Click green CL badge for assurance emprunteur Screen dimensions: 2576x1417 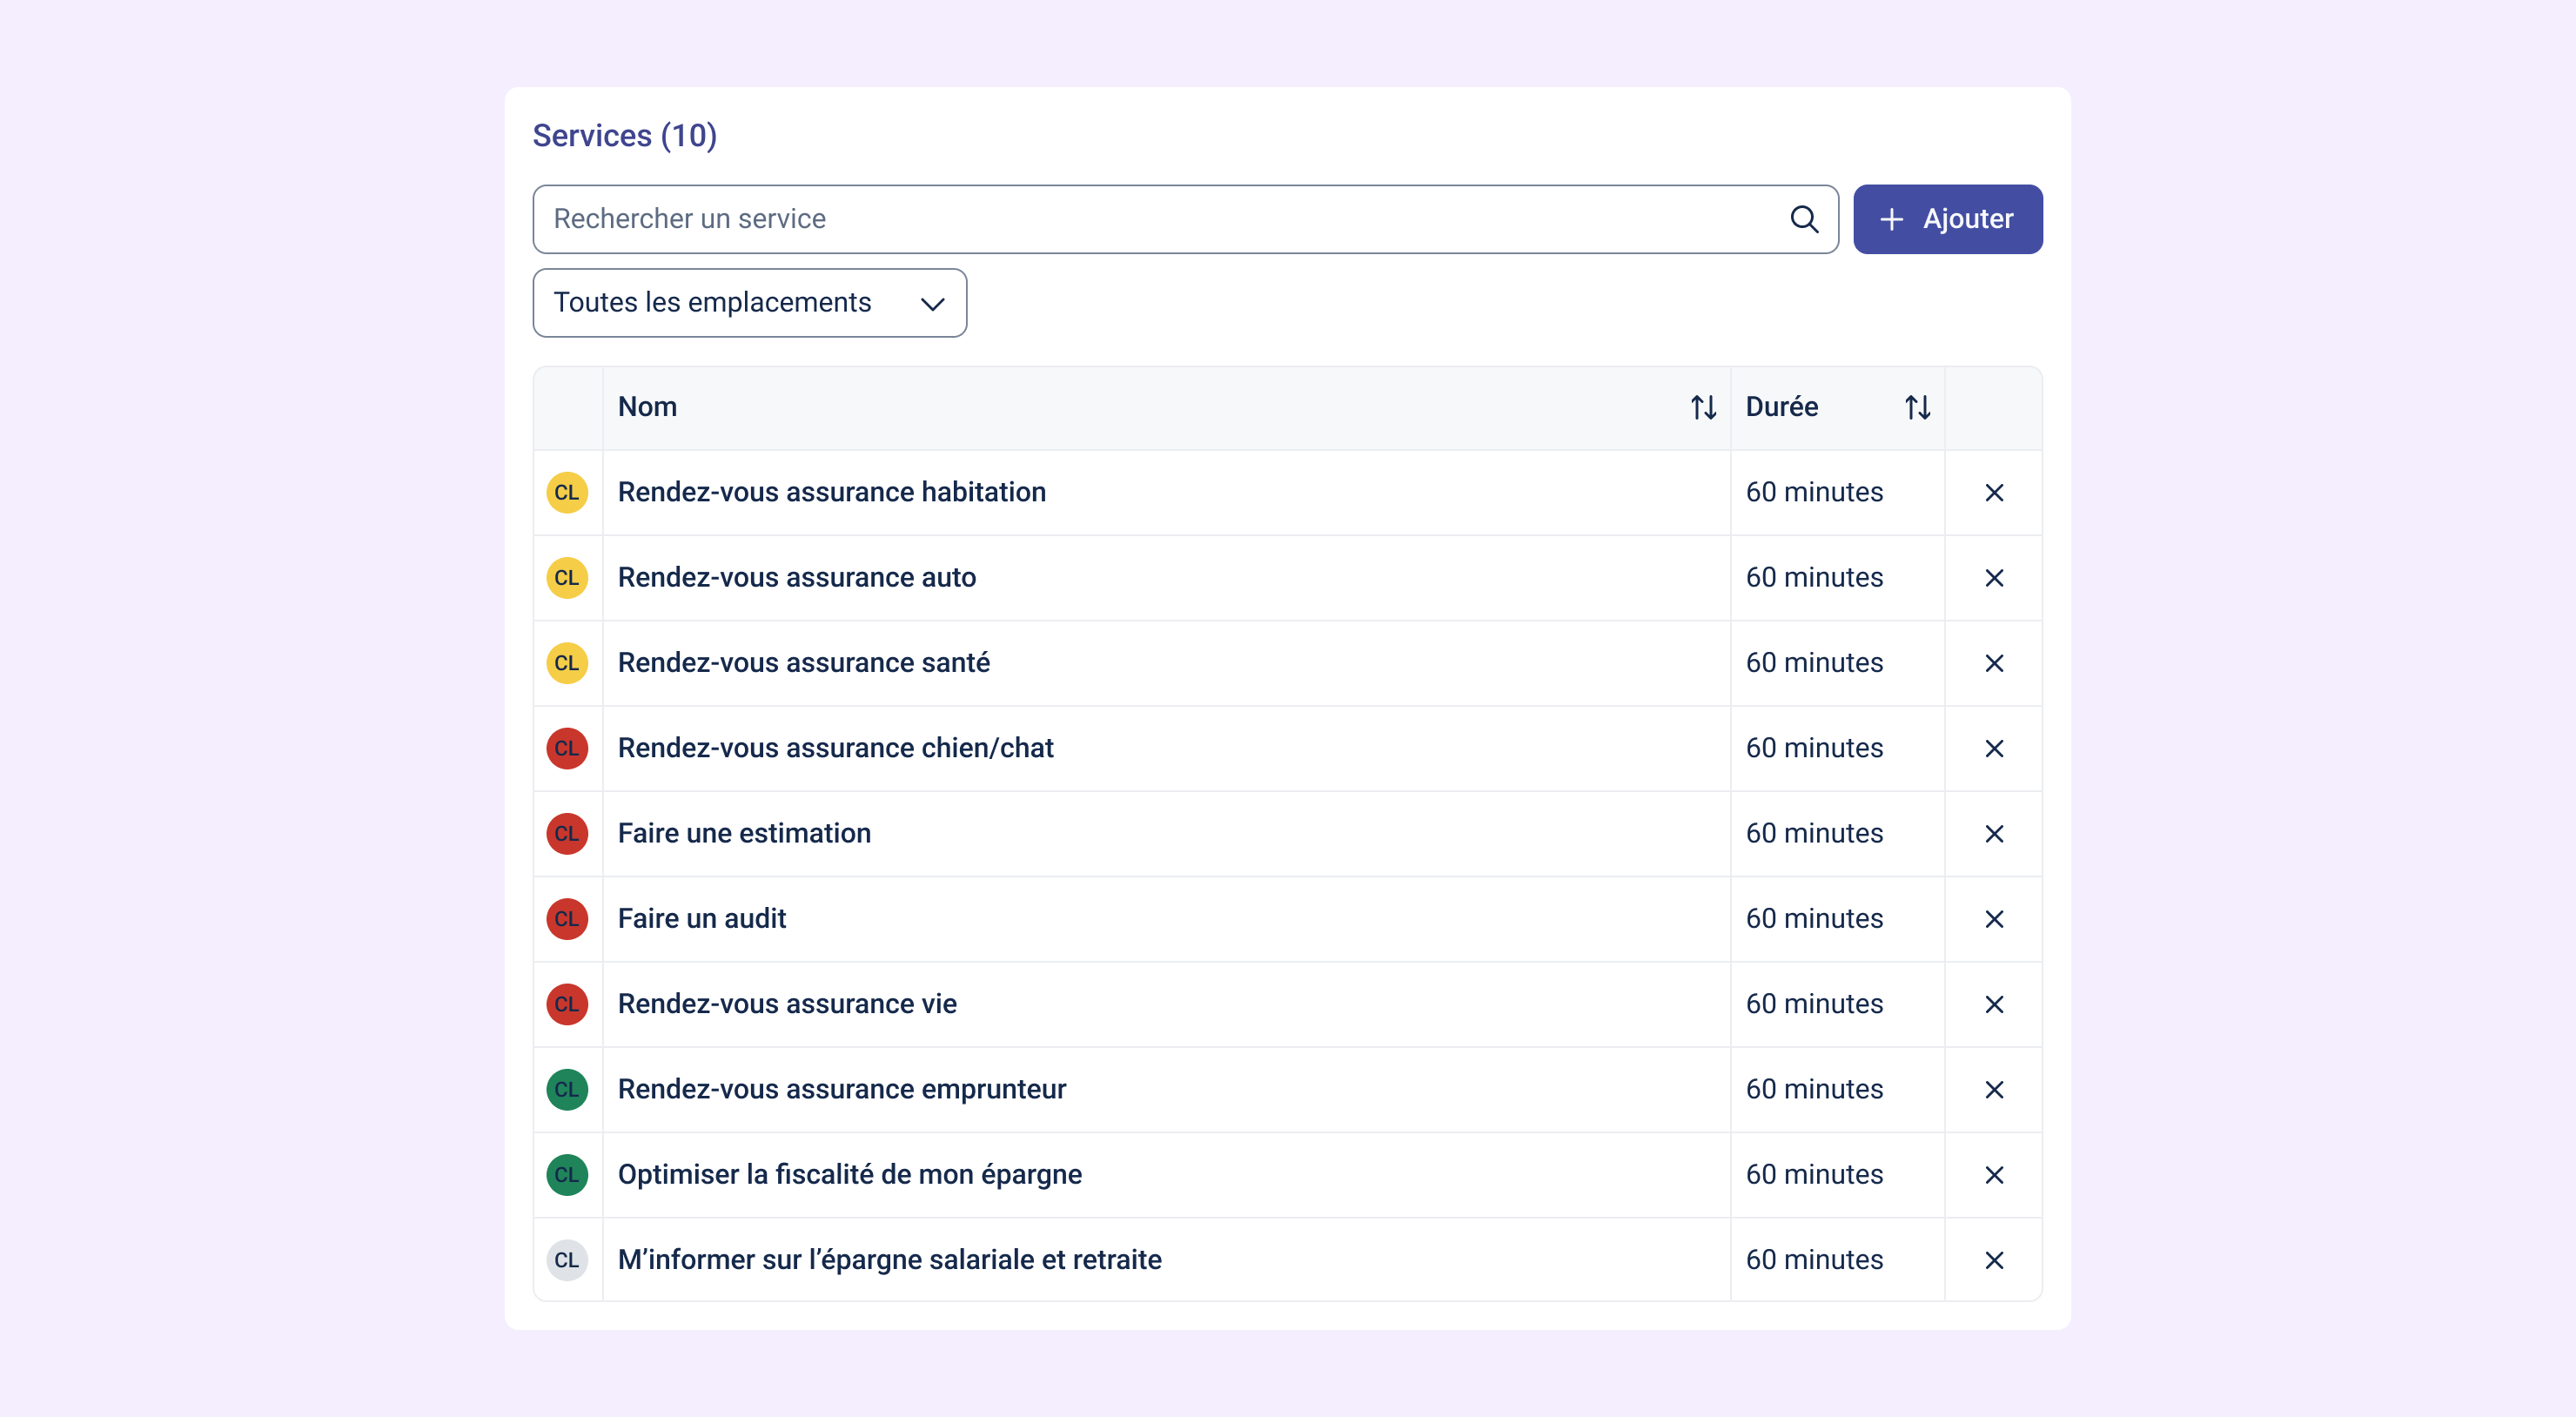click(x=567, y=1090)
